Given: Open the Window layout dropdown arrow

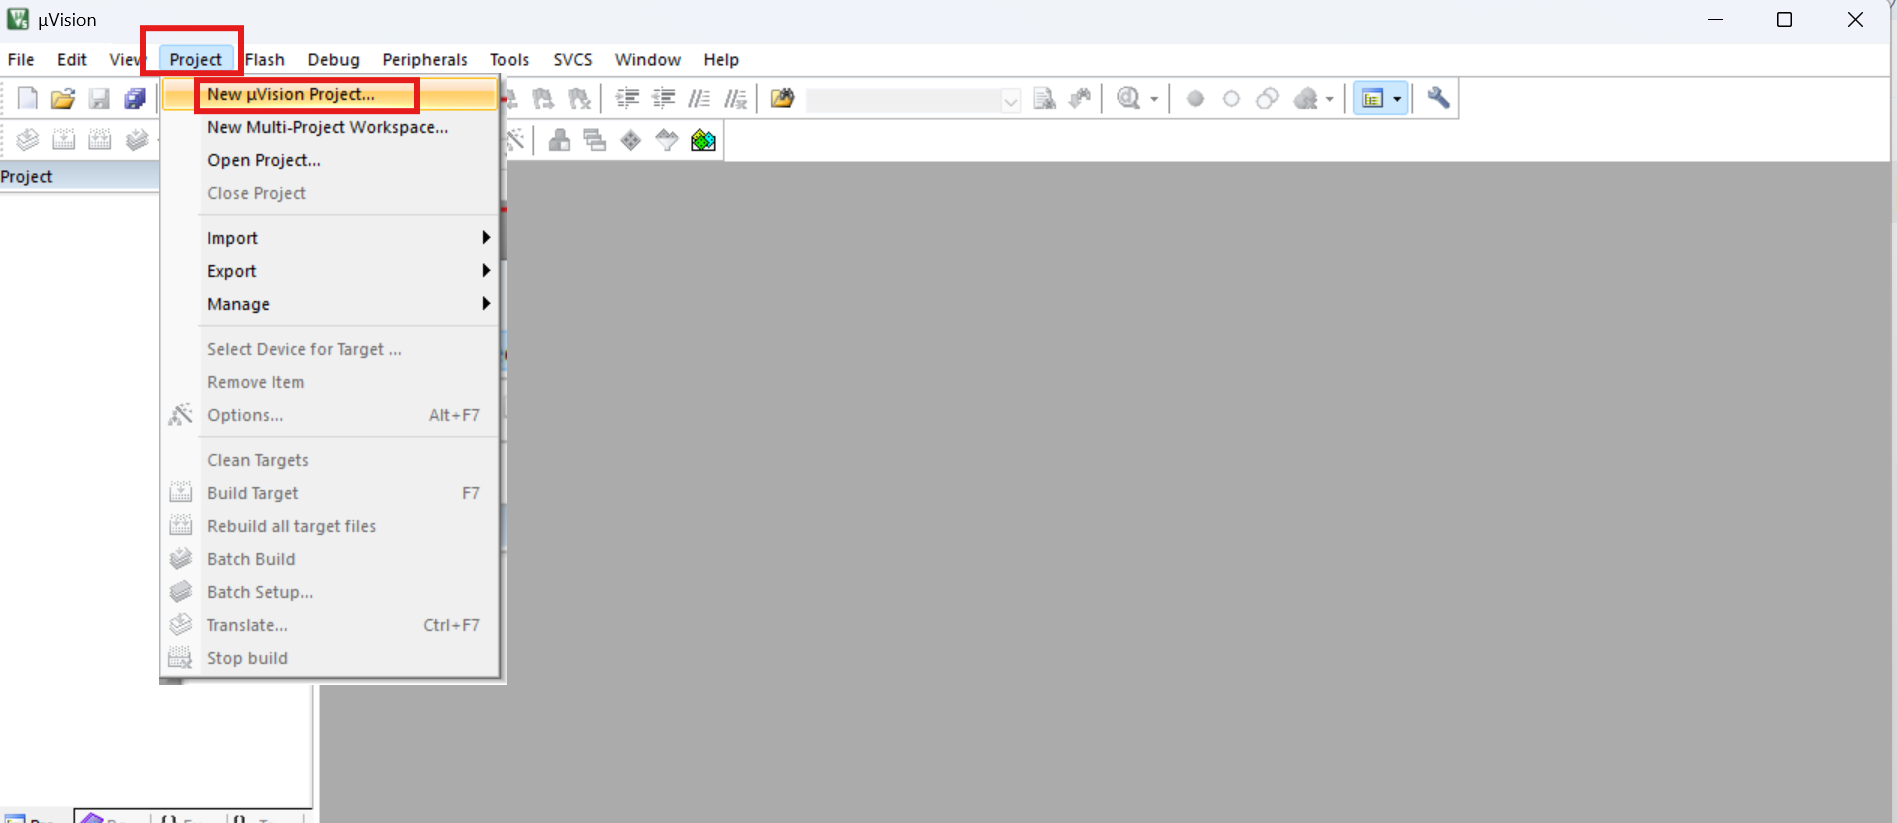Looking at the screenshot, I should pos(1397,99).
